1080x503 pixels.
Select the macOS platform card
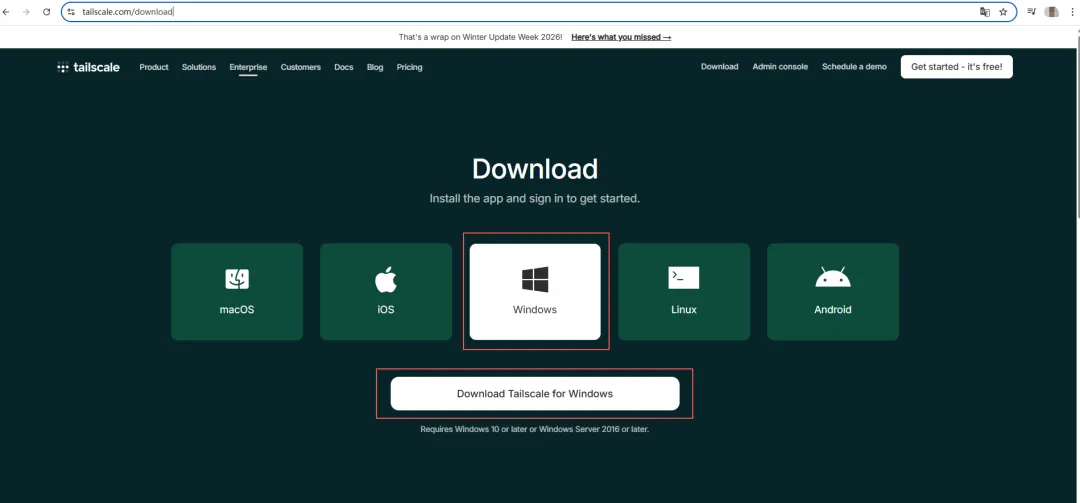tap(237, 291)
